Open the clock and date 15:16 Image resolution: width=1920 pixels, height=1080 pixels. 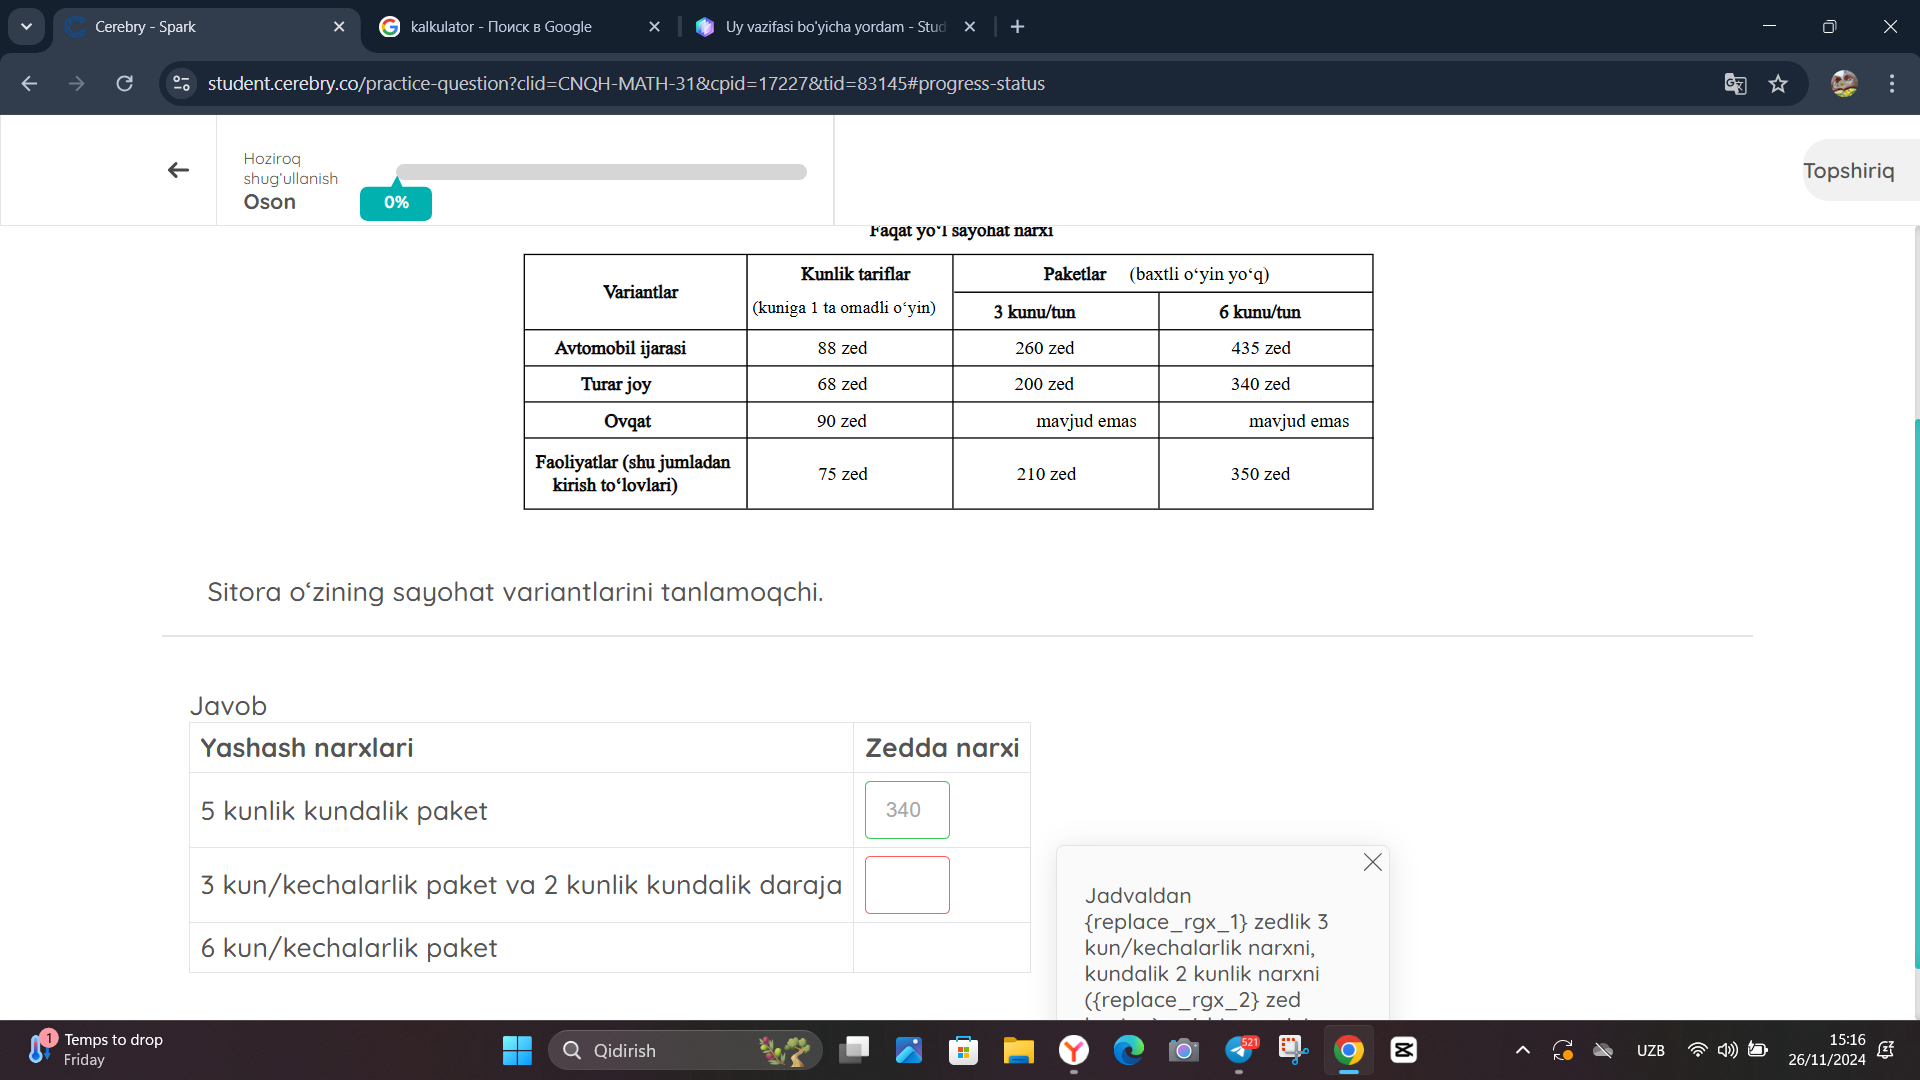(x=1826, y=1050)
